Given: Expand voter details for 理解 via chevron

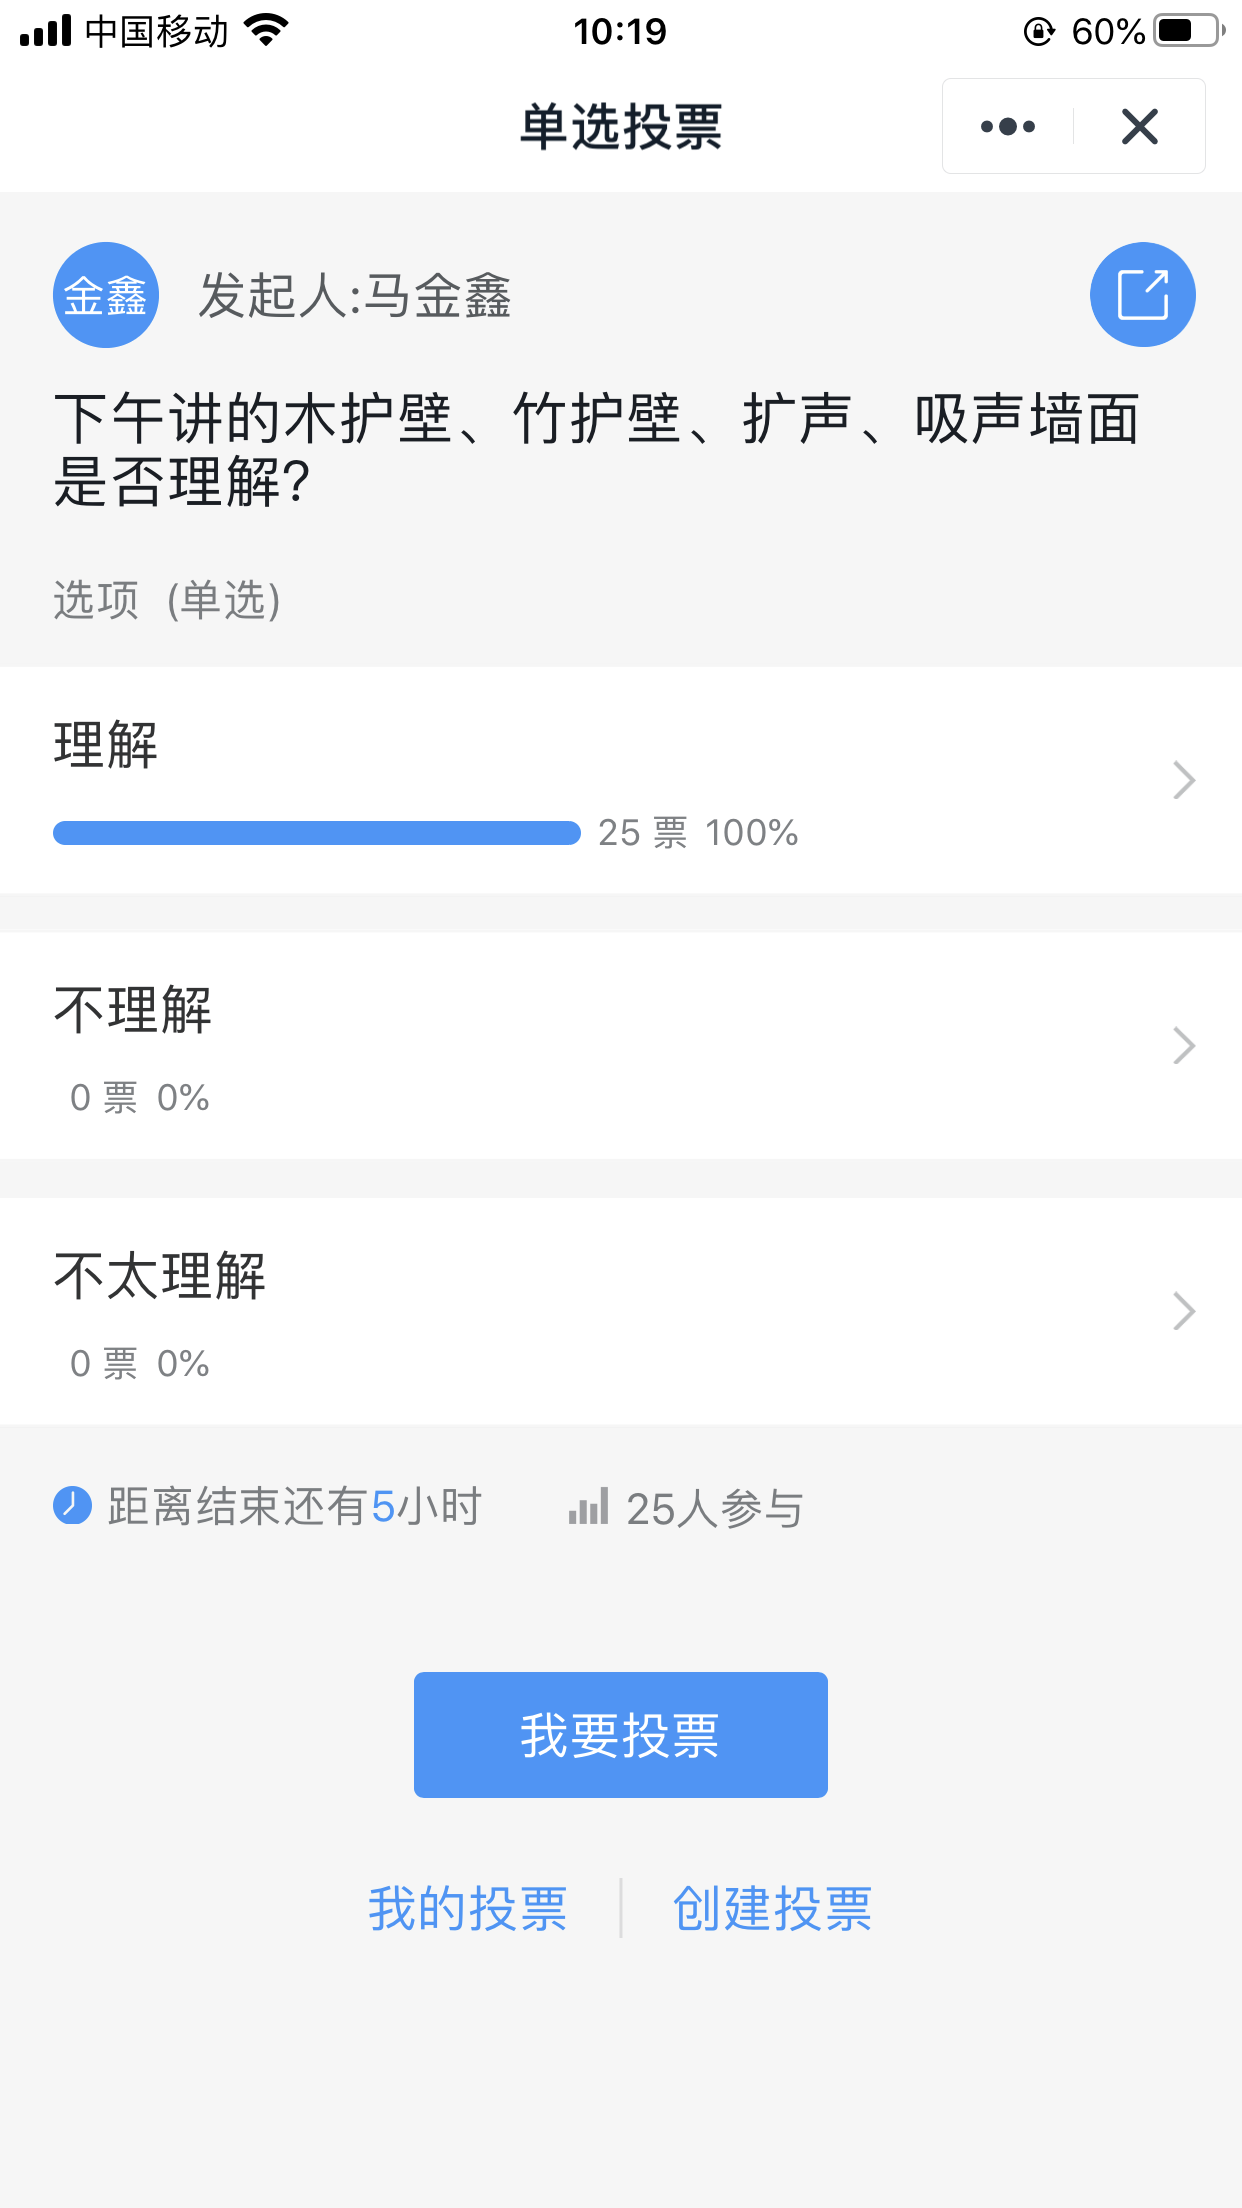Looking at the screenshot, I should pyautogui.click(x=1184, y=780).
